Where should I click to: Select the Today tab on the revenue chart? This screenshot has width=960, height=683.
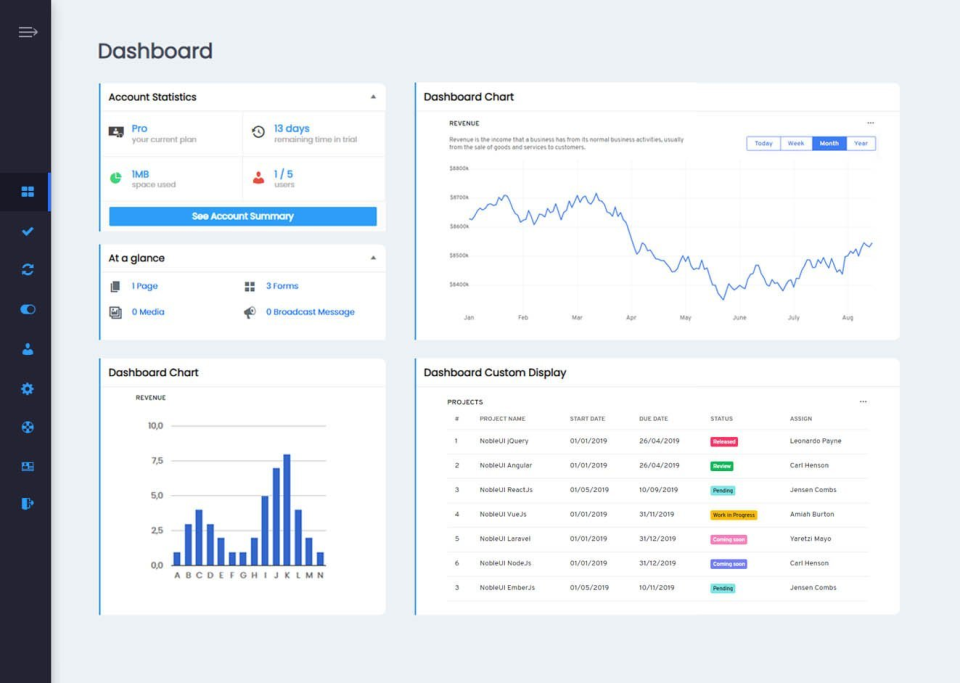tap(763, 143)
